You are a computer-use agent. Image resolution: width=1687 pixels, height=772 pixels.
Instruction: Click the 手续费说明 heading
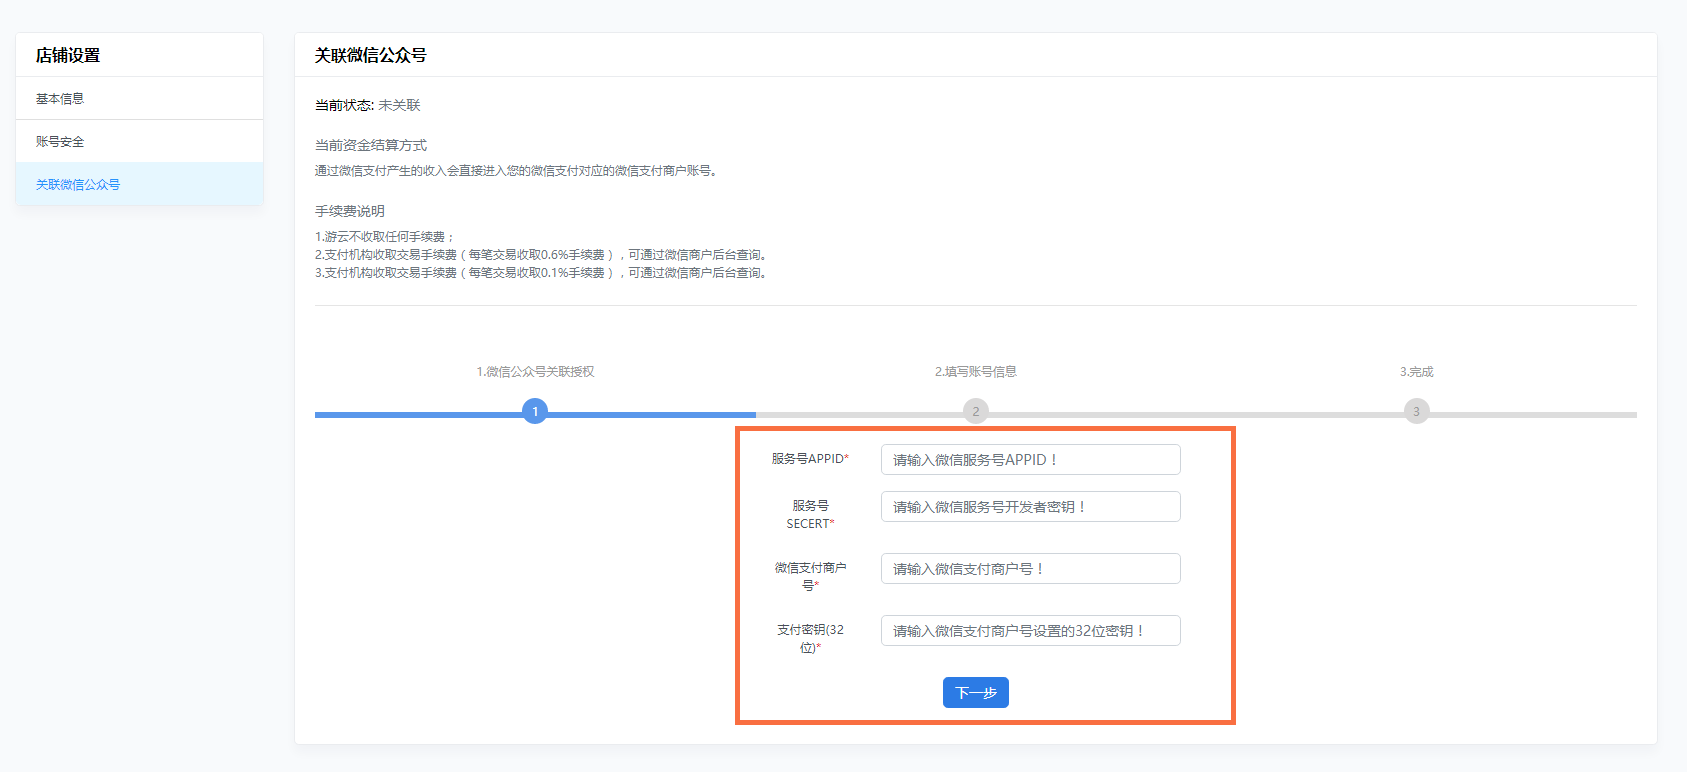tap(350, 211)
